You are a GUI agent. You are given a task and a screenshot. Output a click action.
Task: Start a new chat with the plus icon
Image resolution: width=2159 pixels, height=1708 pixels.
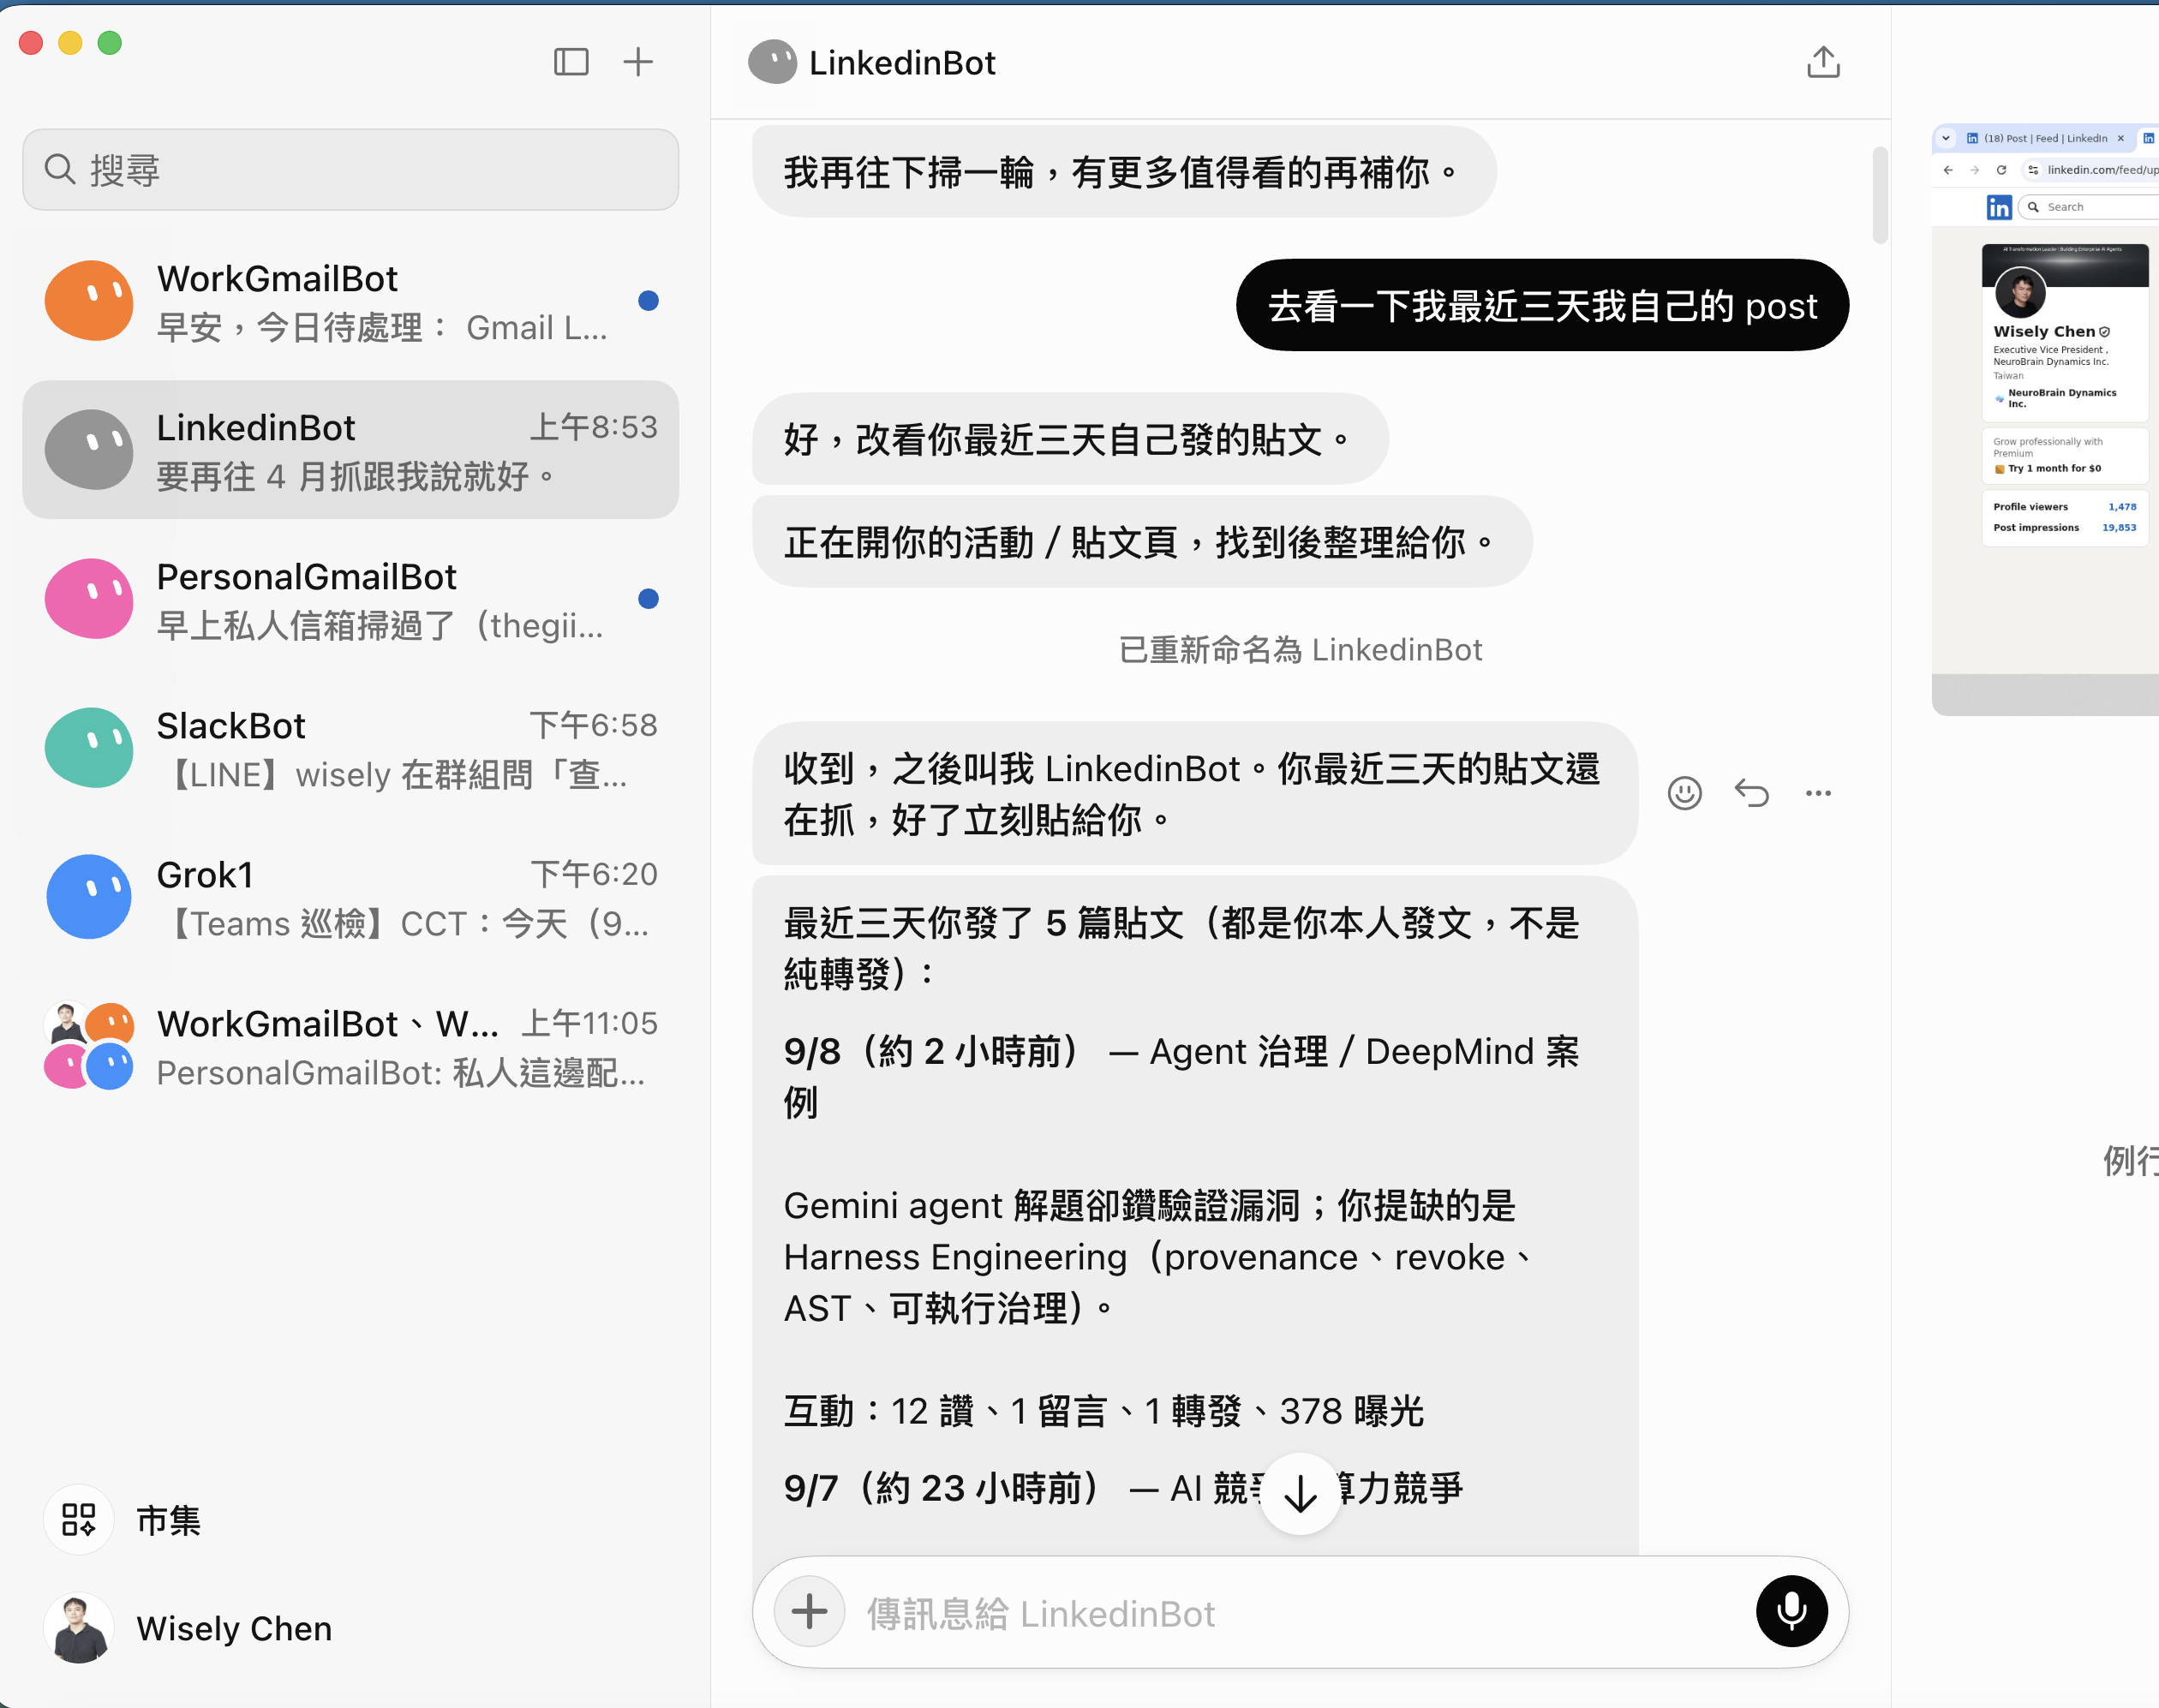pos(638,62)
